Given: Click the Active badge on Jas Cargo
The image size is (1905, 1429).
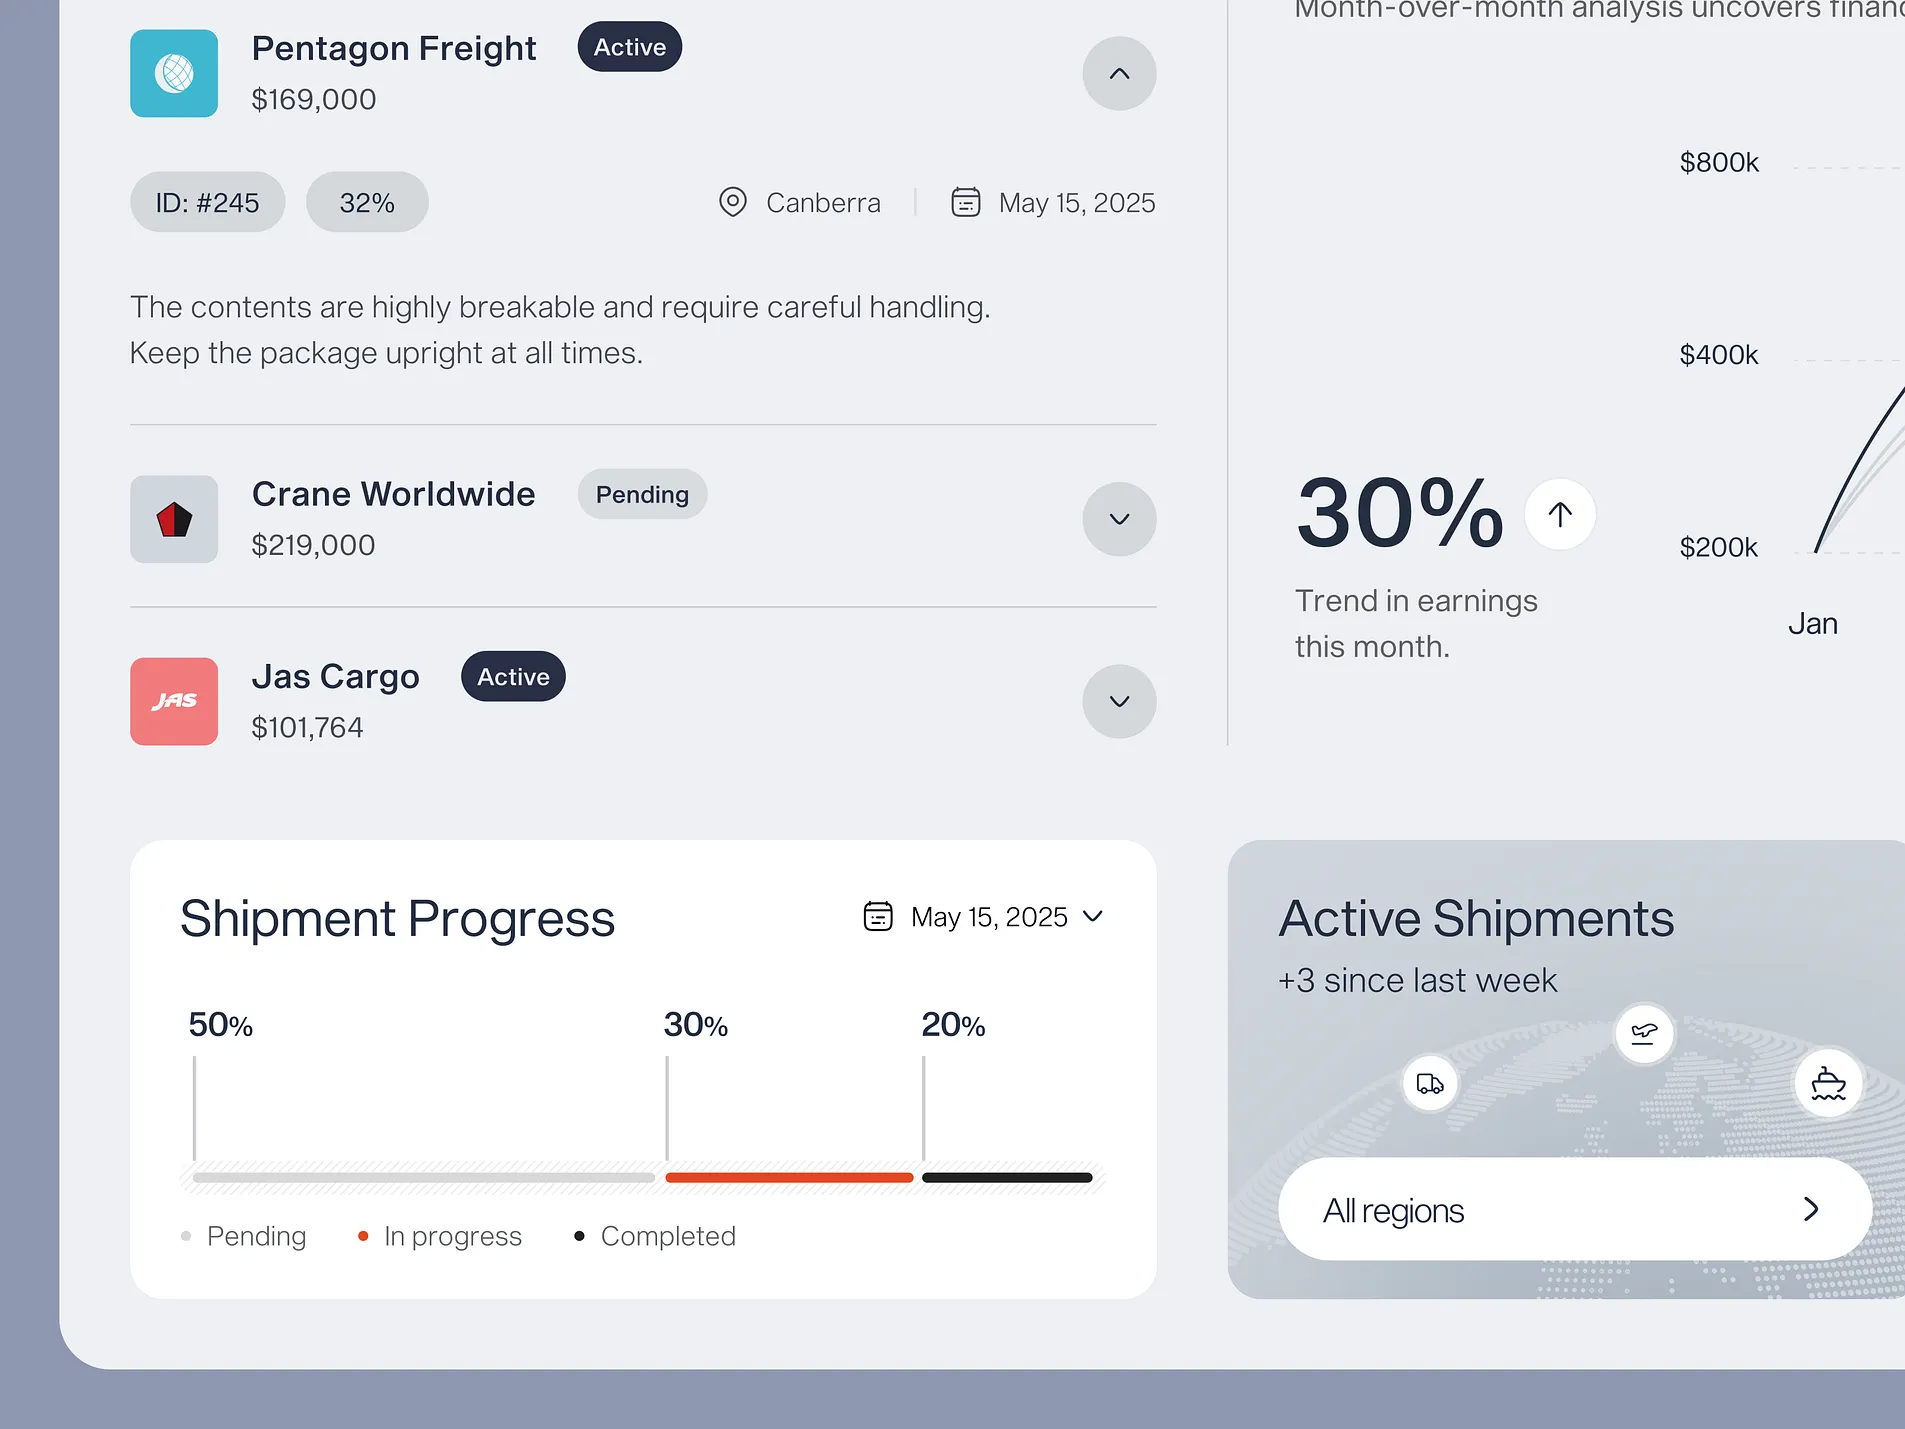Looking at the screenshot, I should (x=513, y=676).
